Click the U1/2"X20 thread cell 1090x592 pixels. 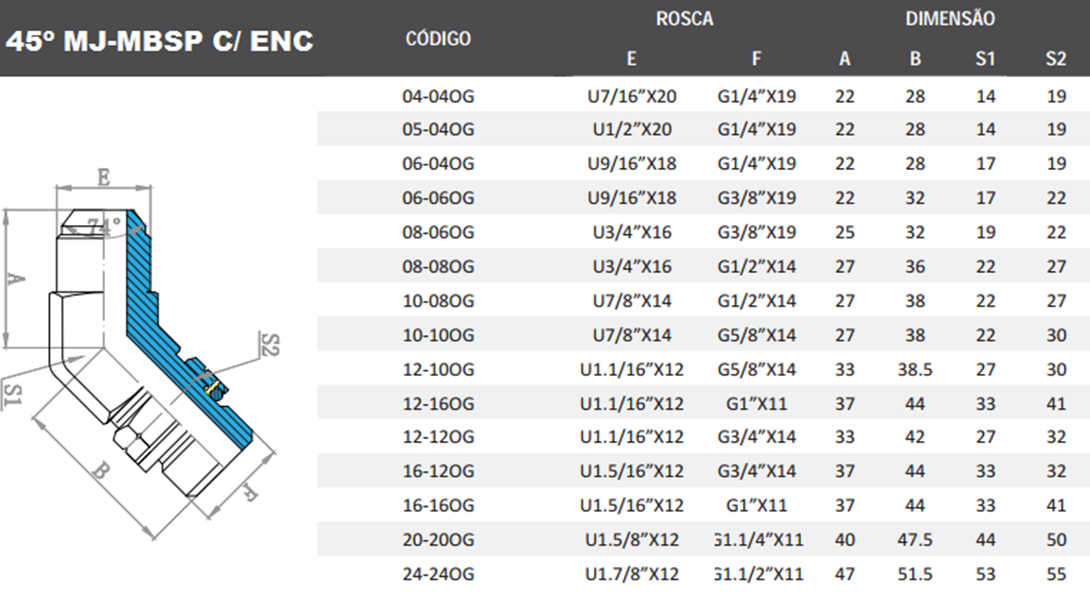[632, 130]
